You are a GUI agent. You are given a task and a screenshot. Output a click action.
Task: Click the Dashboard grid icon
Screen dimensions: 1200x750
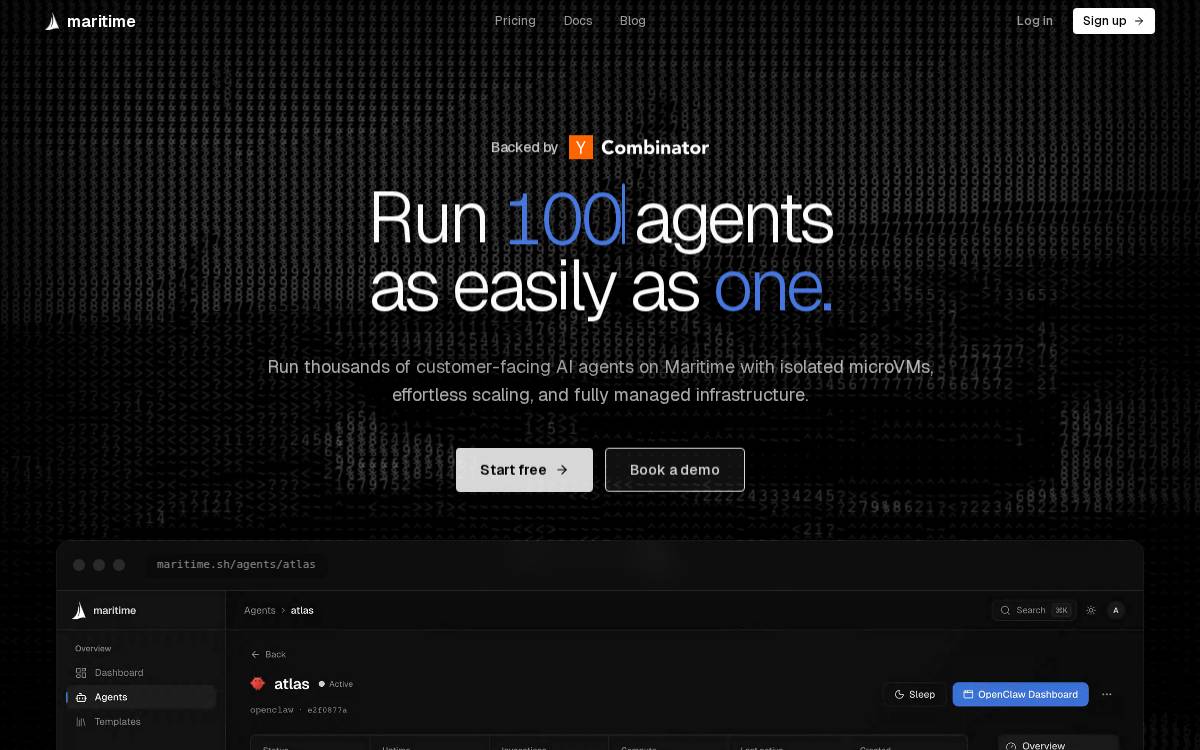click(81, 673)
